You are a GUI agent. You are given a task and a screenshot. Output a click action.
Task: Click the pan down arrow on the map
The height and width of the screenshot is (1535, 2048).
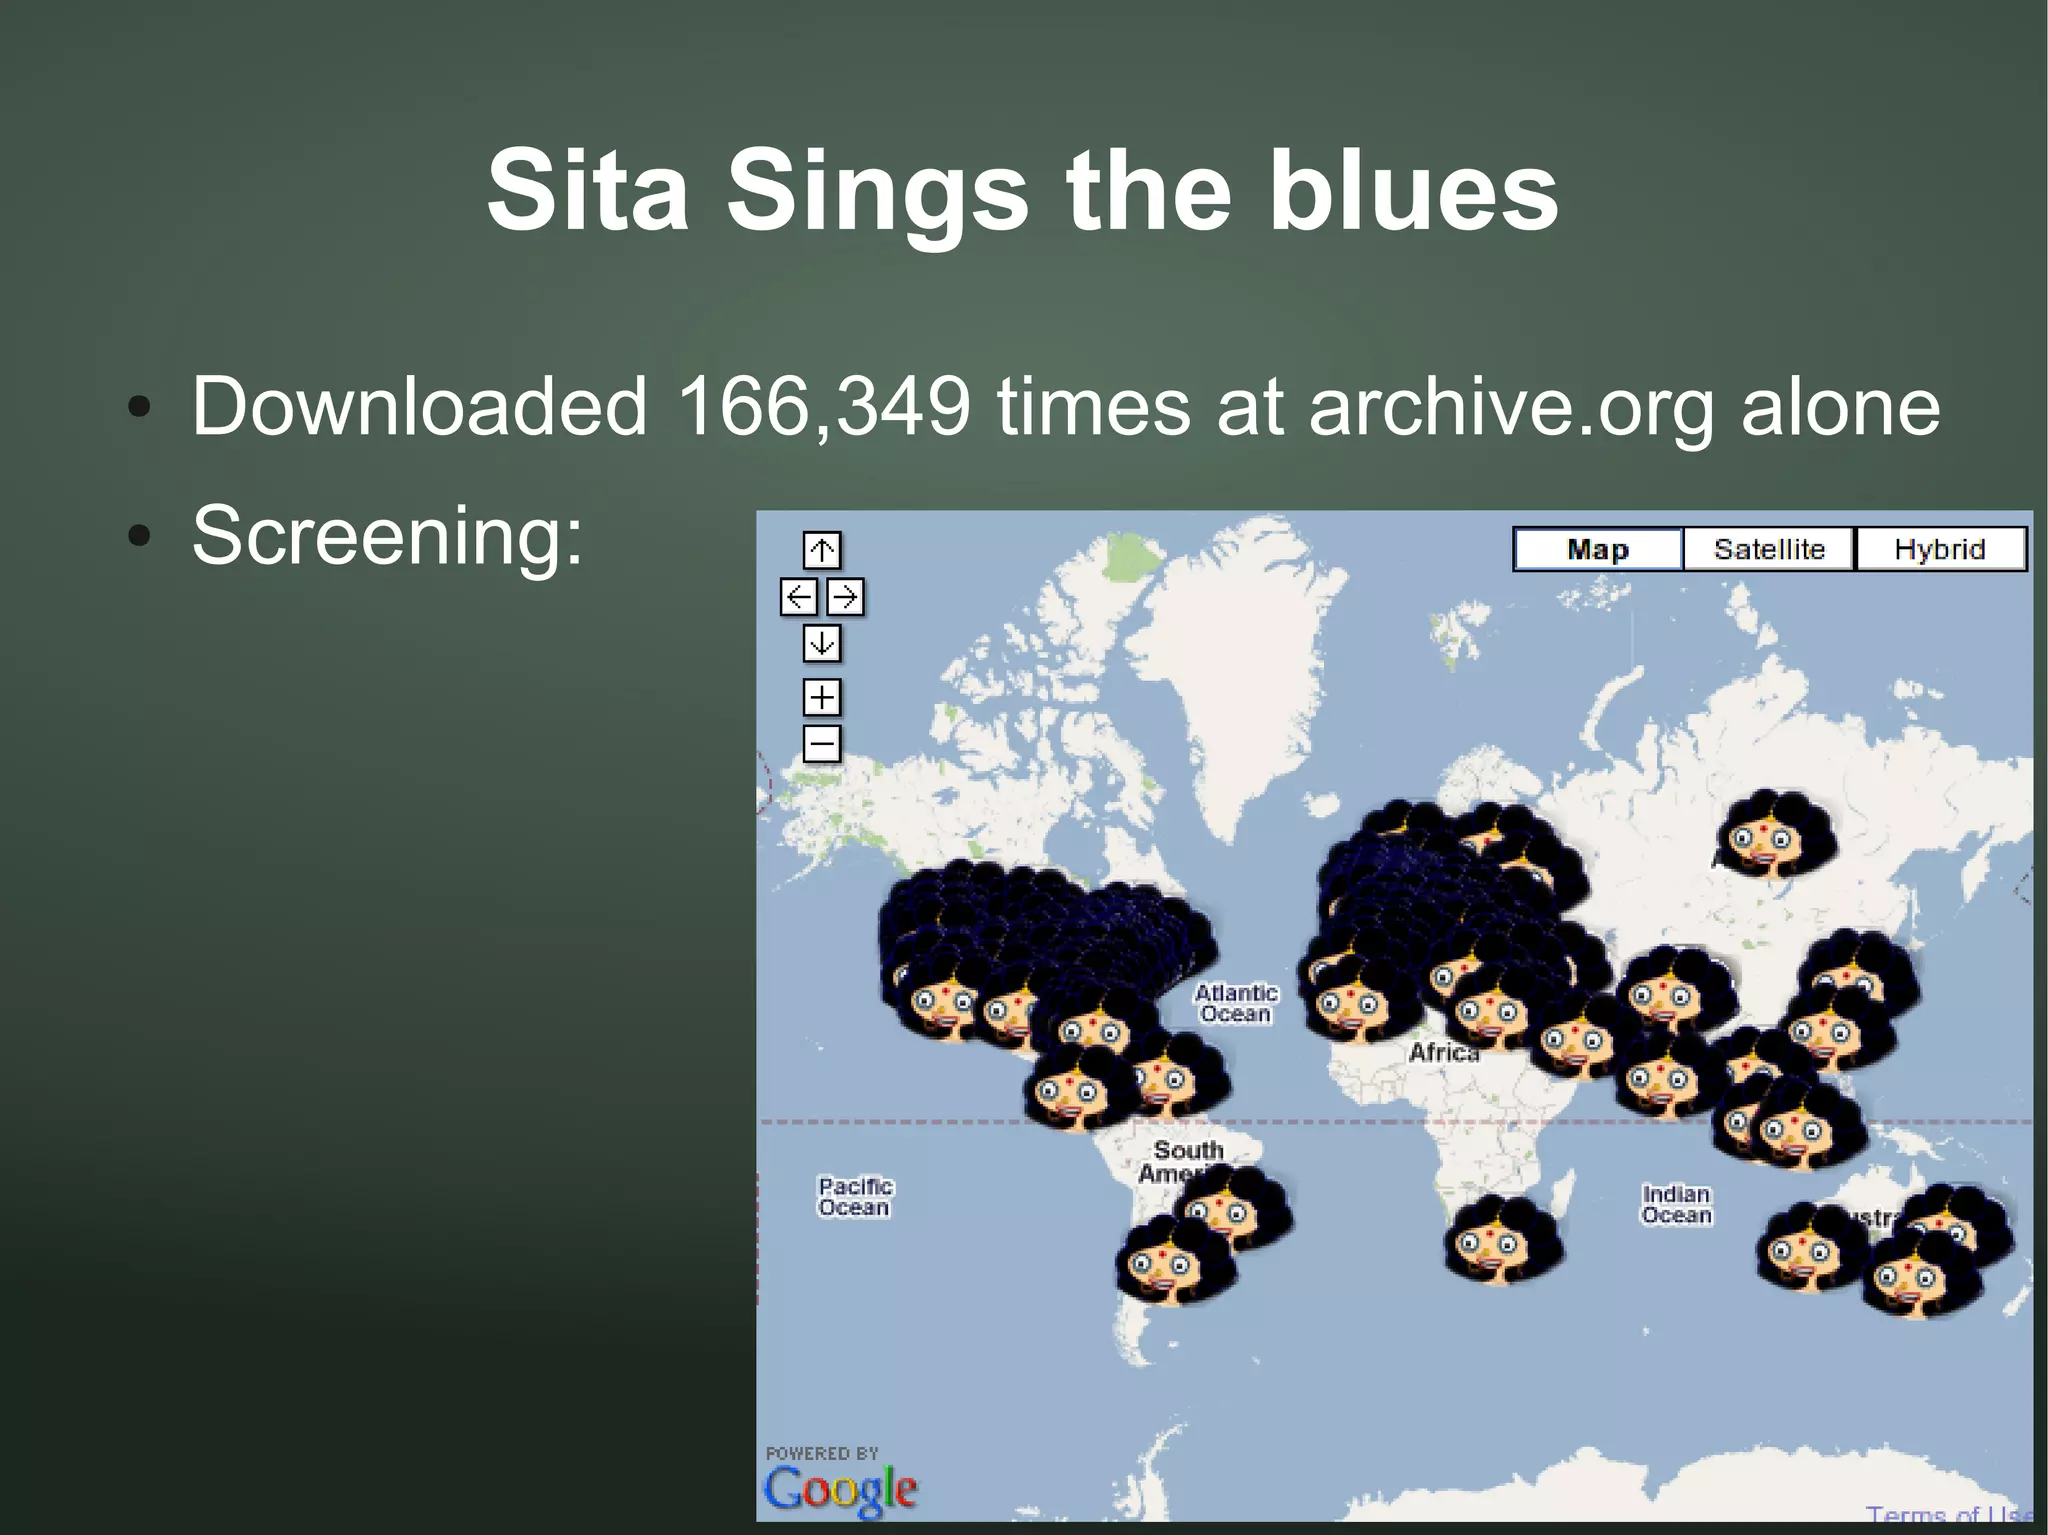(x=822, y=645)
